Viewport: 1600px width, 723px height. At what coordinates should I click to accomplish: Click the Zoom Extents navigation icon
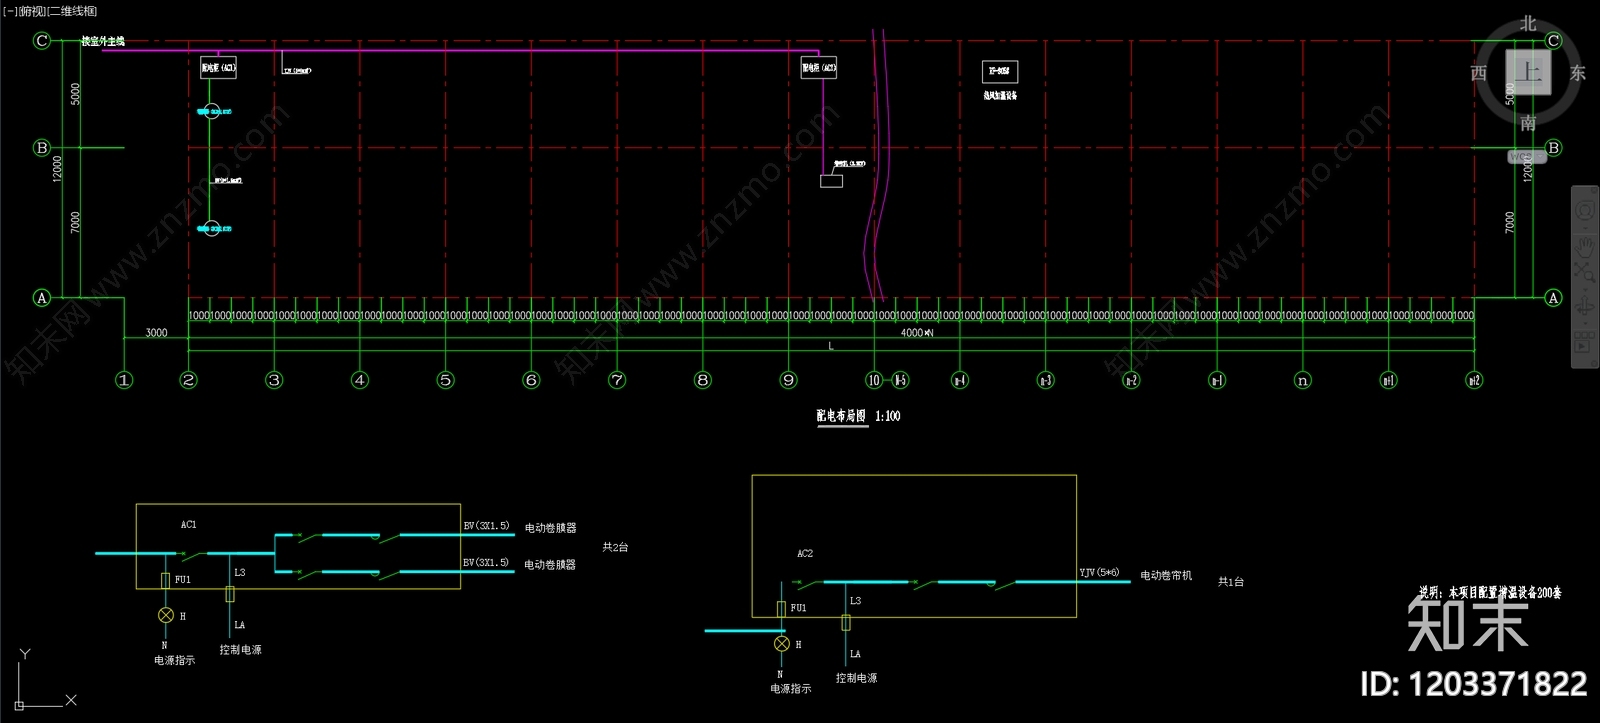[1585, 272]
